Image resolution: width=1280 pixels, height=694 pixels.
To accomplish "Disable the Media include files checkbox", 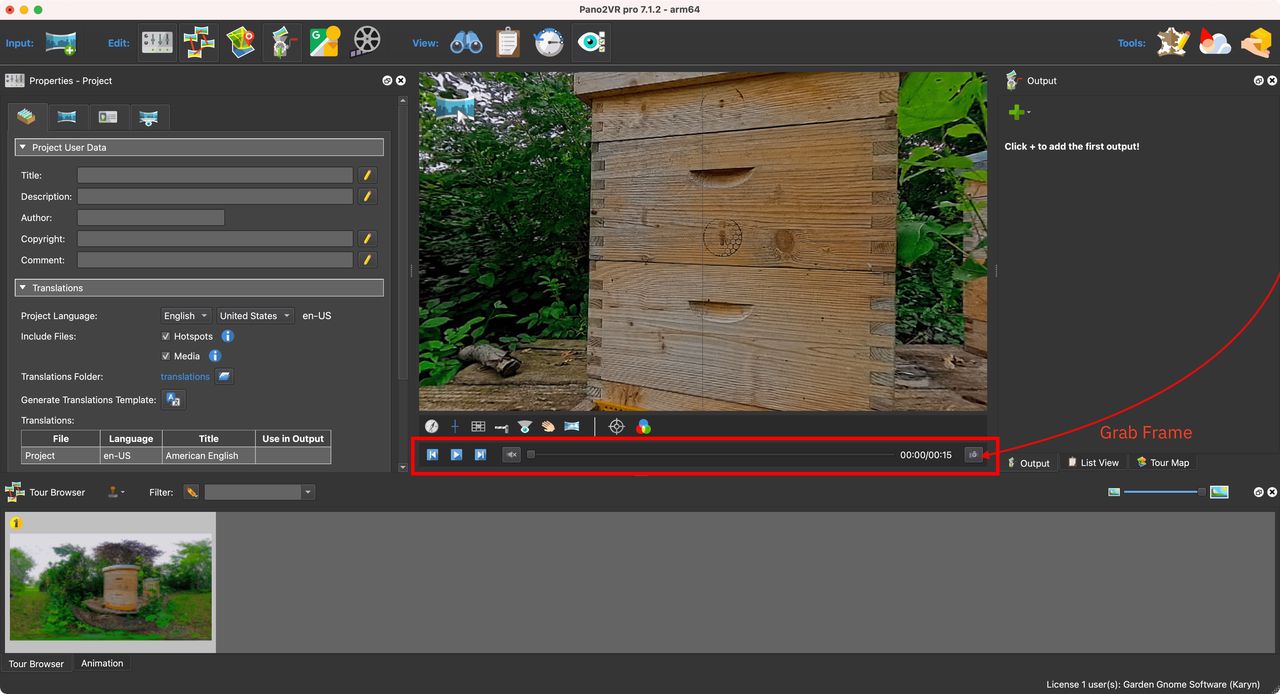I will [165, 356].
